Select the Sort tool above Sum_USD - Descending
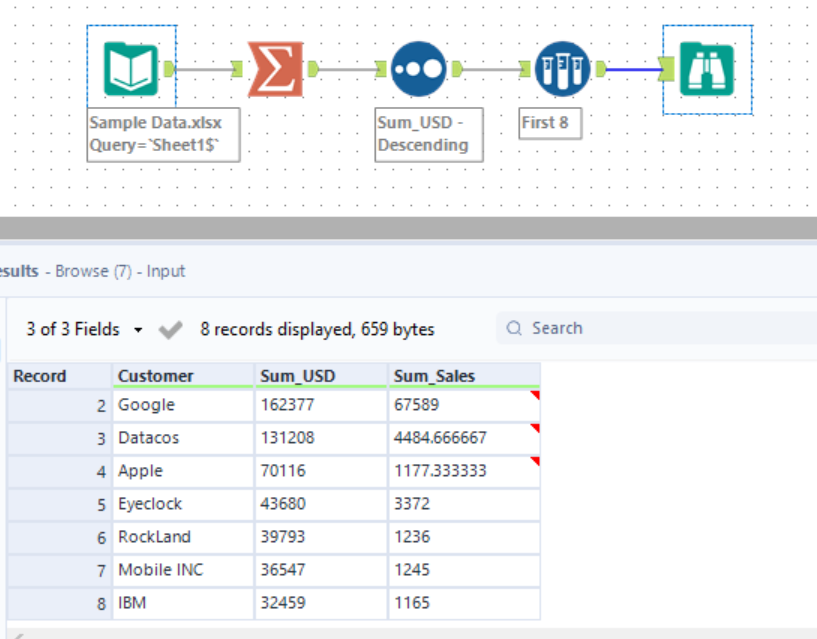 click(420, 67)
